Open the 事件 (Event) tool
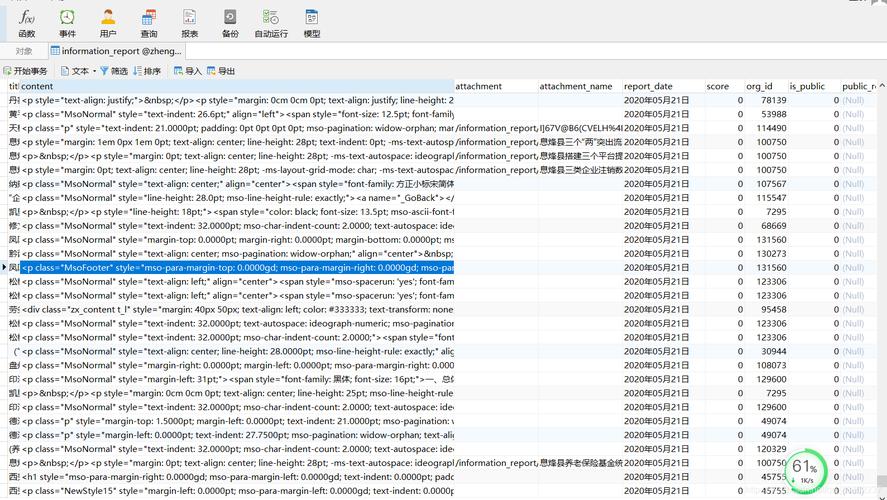This screenshot has height=500, width=887. (x=67, y=24)
